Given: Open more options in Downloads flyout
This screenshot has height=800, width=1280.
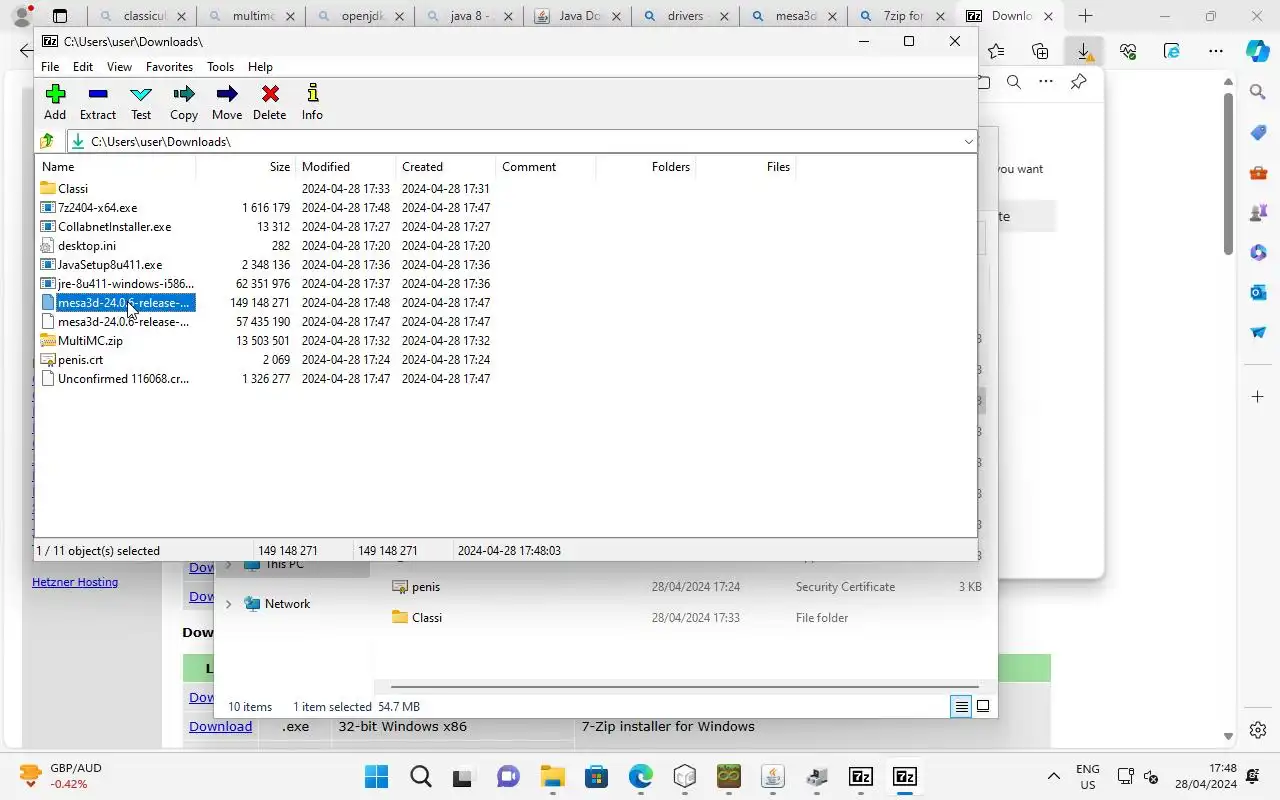Looking at the screenshot, I should pyautogui.click(x=1046, y=82).
